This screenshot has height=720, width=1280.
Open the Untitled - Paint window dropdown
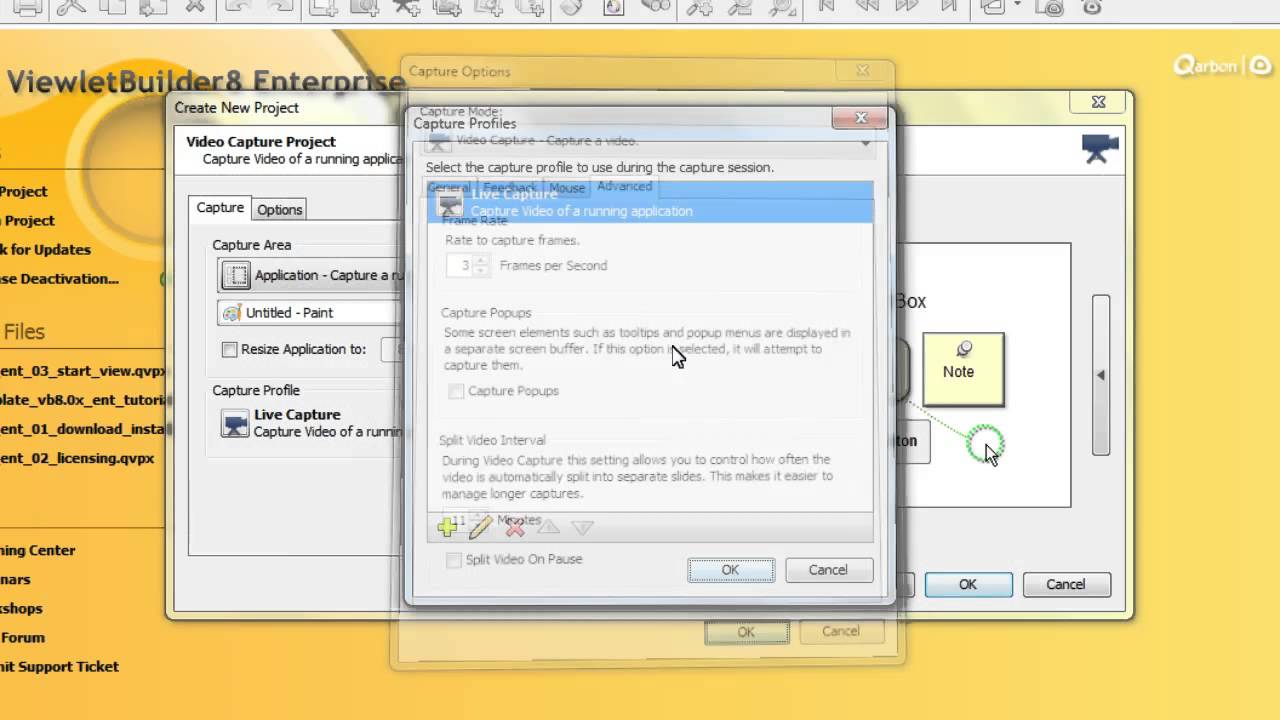coord(310,313)
